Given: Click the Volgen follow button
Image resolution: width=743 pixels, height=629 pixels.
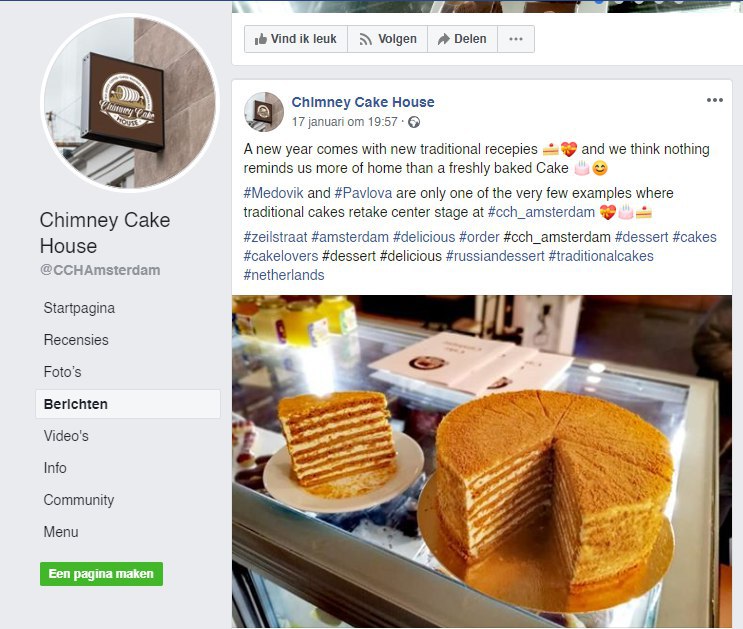Looking at the screenshot, I should 388,39.
